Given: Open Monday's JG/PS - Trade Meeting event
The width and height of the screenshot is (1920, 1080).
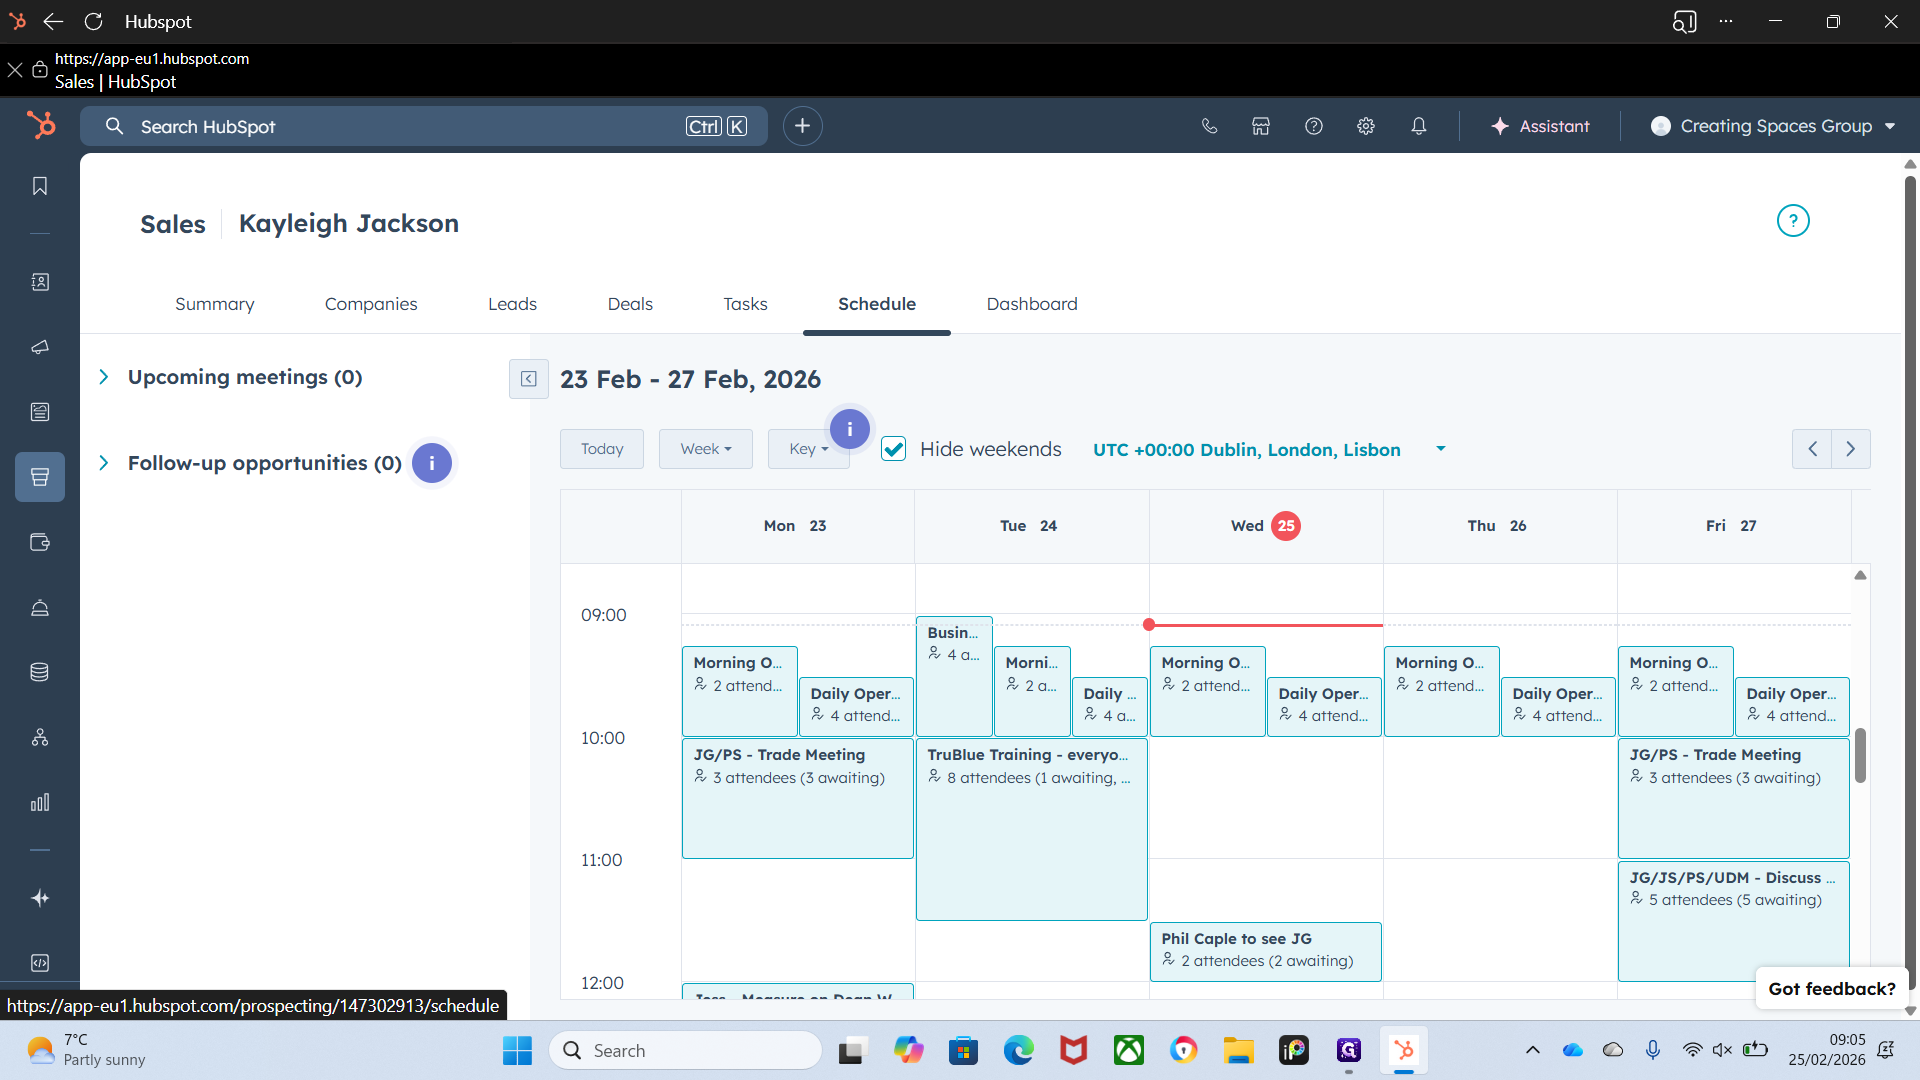Looking at the screenshot, I should (798, 798).
